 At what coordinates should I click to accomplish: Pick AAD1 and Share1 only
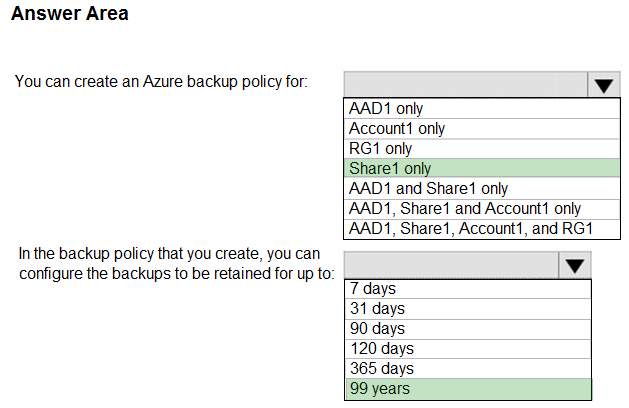click(x=482, y=188)
